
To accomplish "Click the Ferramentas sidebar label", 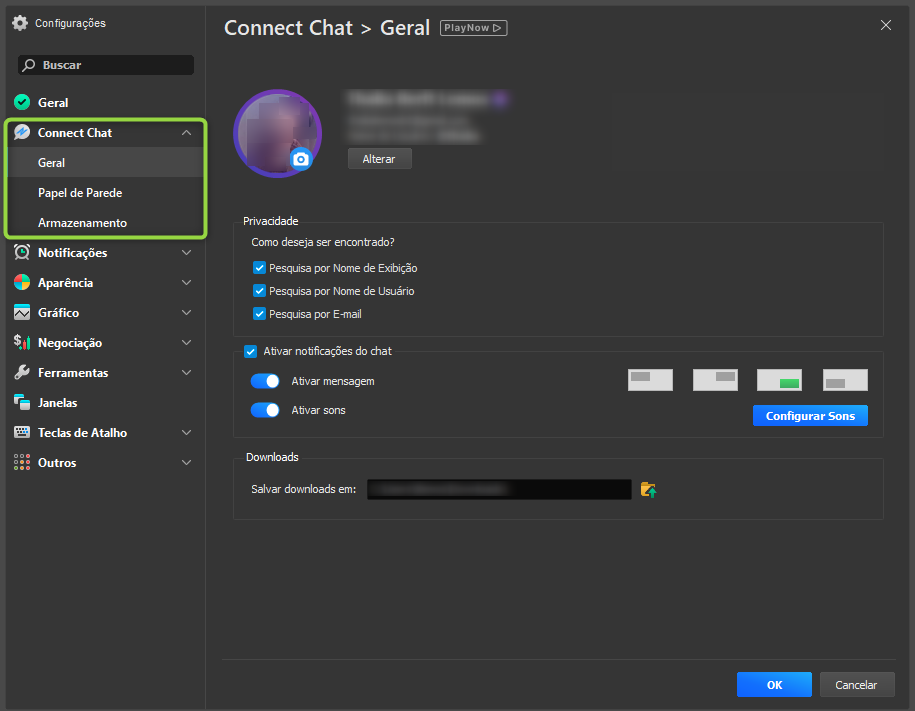I will point(73,373).
